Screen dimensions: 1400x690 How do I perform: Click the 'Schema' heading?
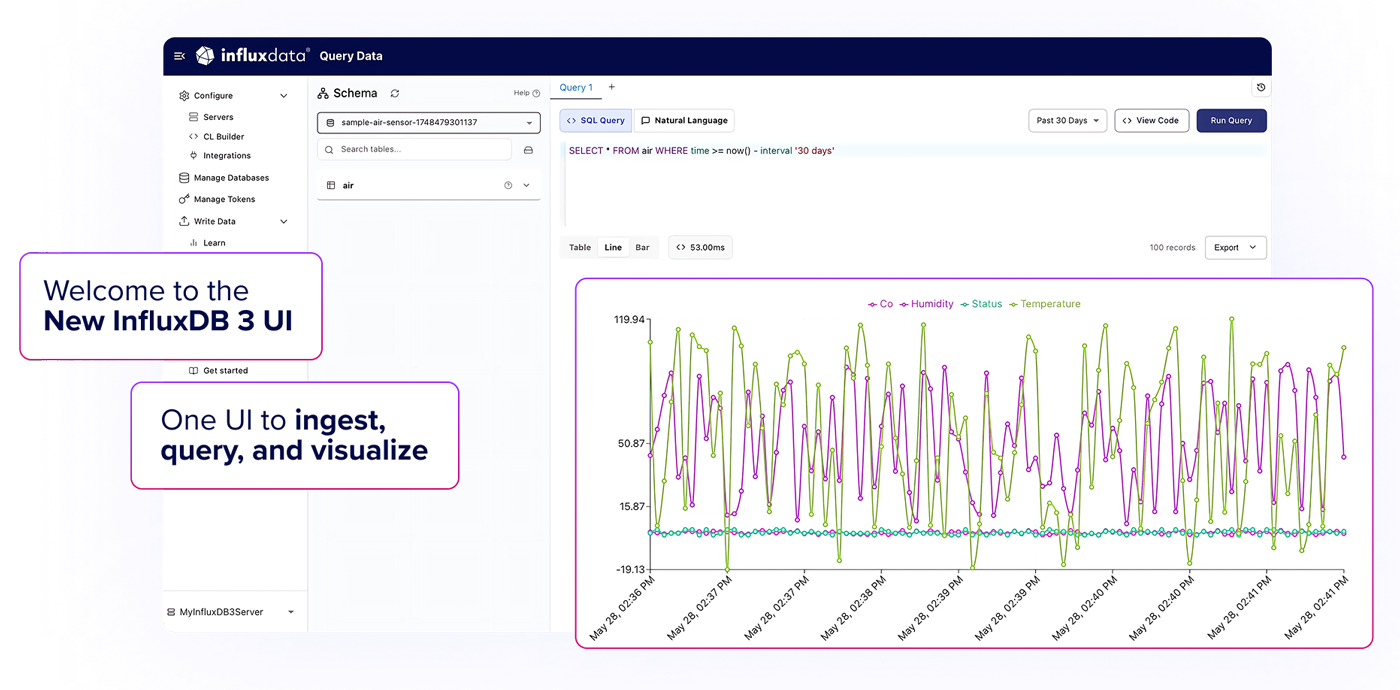coord(355,93)
